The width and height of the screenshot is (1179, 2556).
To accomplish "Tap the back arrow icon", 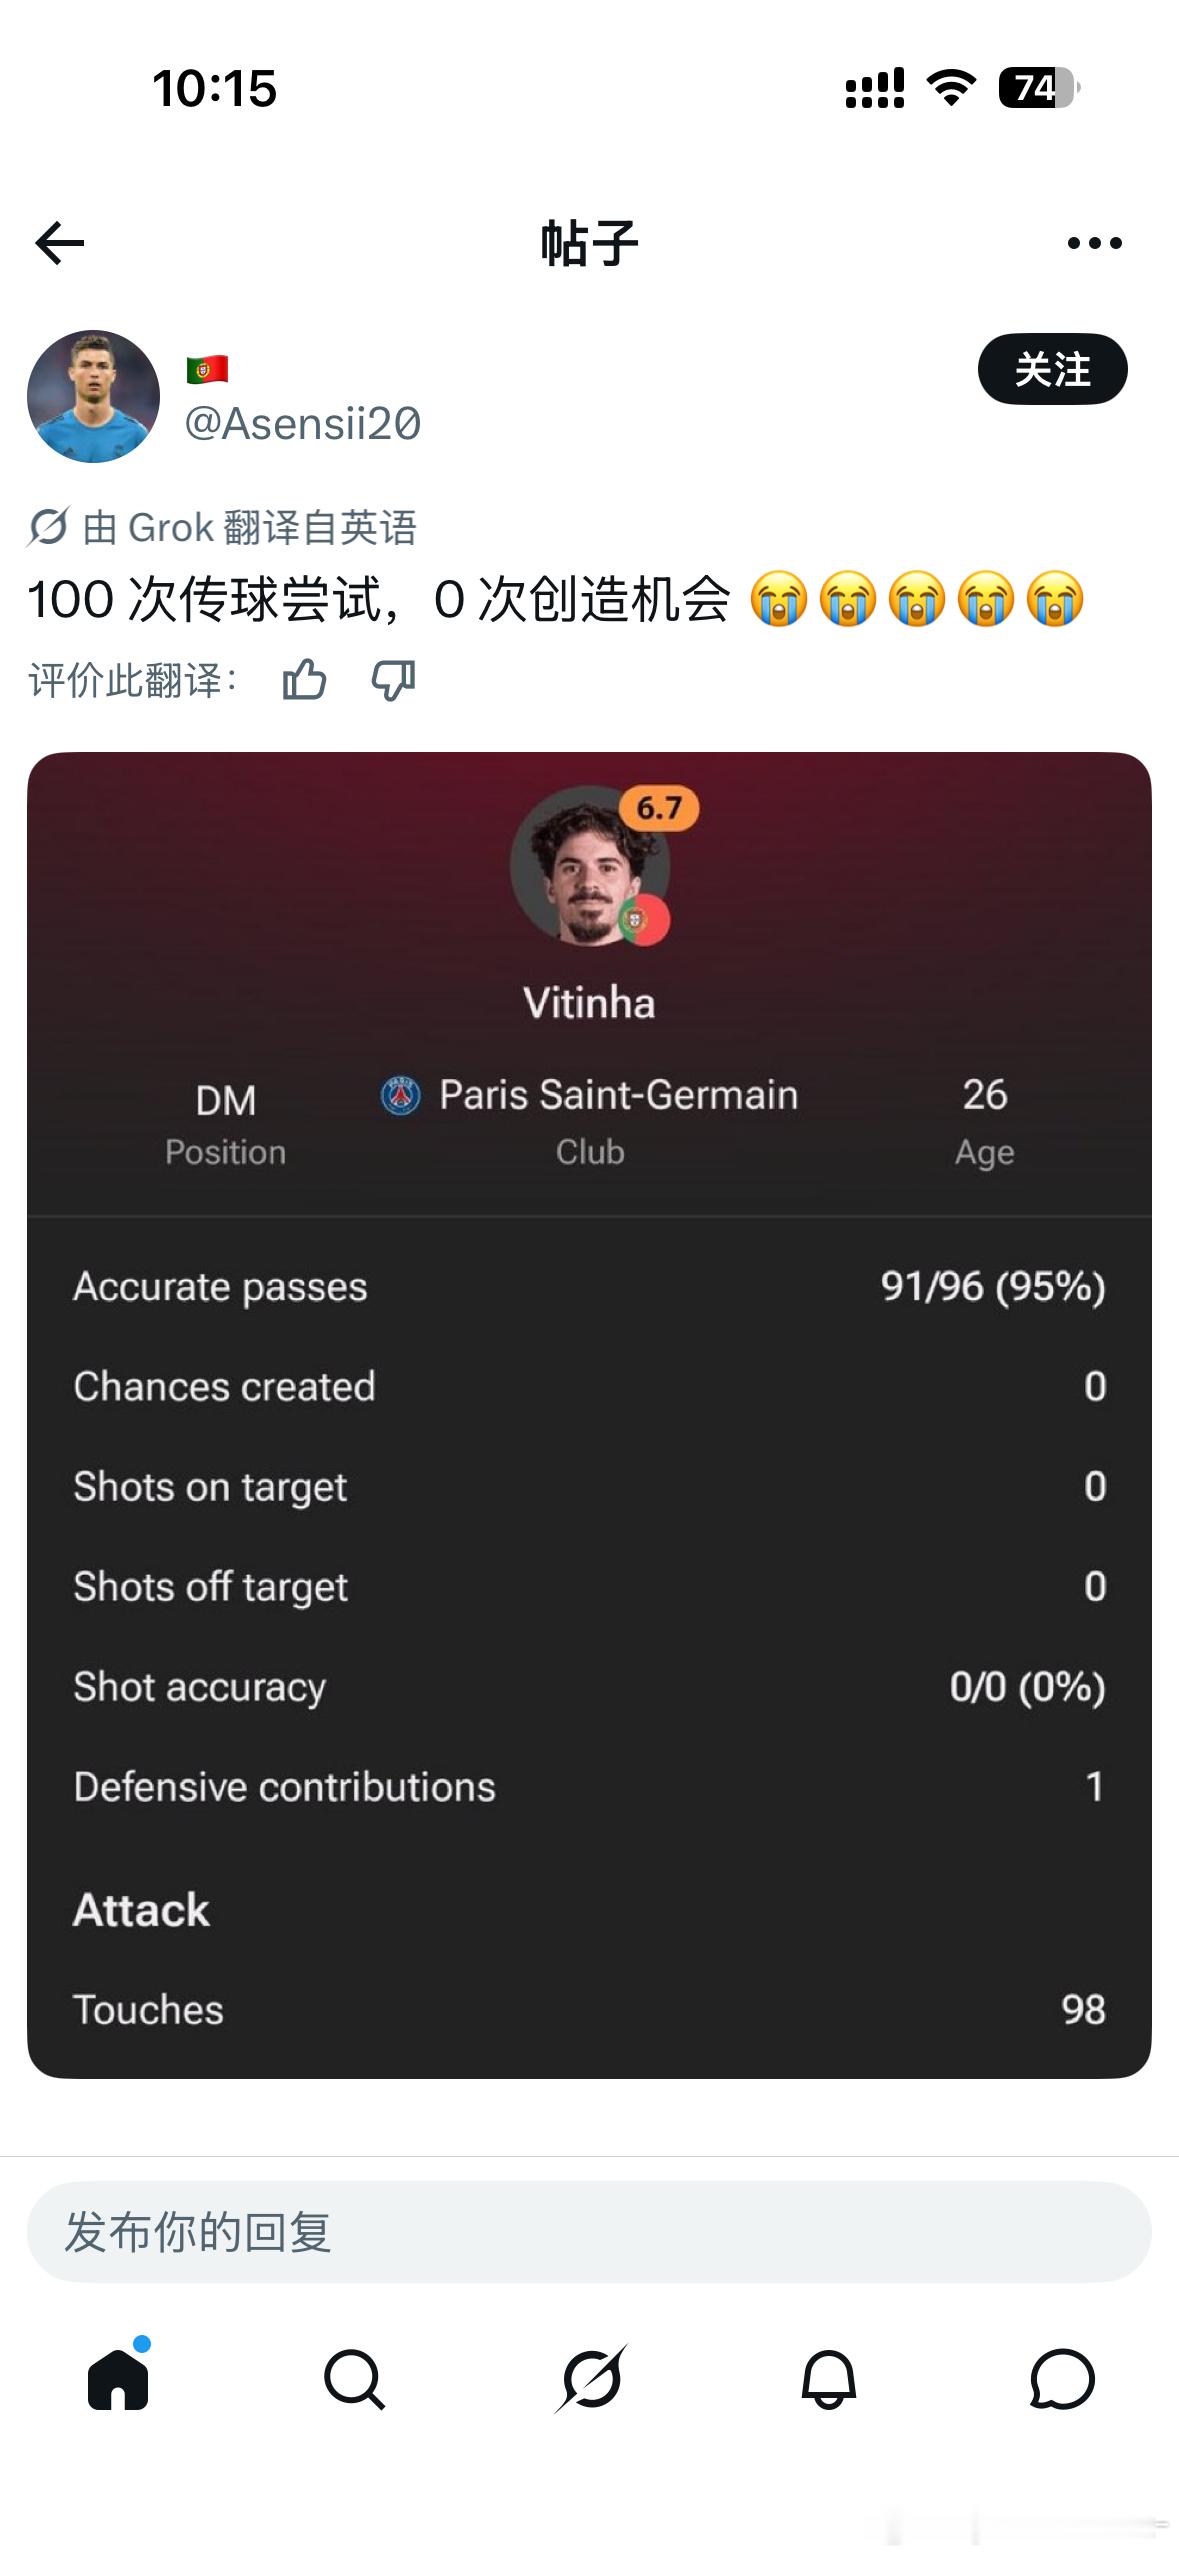I will coord(59,243).
